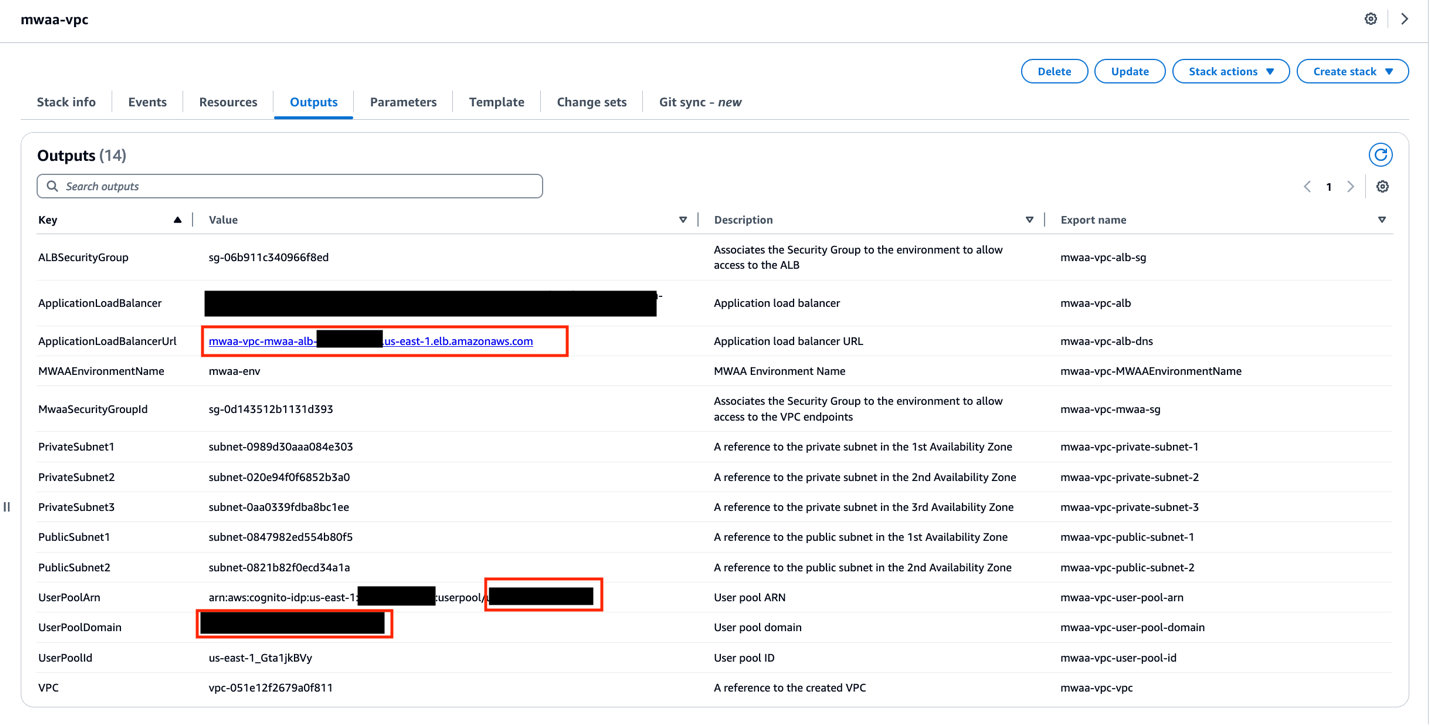Open the Git sync - new tab
This screenshot has width=1430, height=727.
coord(700,102)
